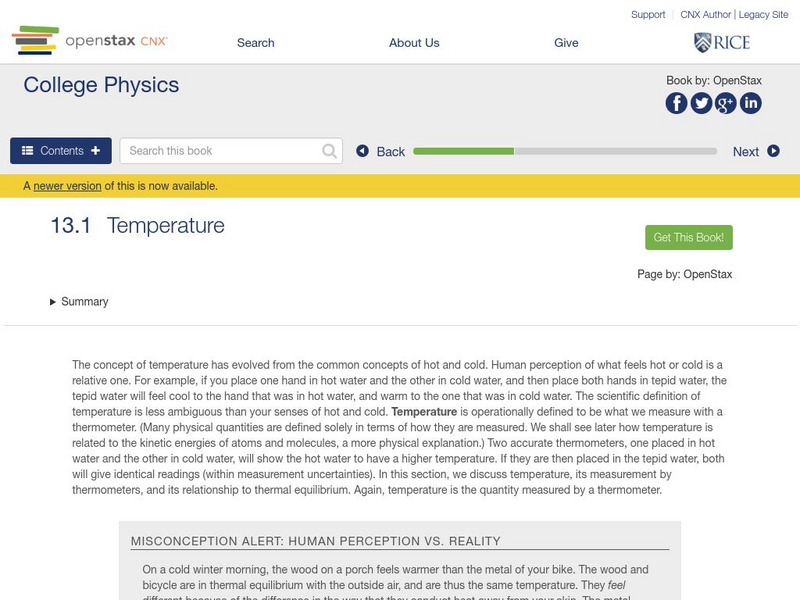Click the Google Plus share icon
800x600 pixels.
(x=726, y=103)
